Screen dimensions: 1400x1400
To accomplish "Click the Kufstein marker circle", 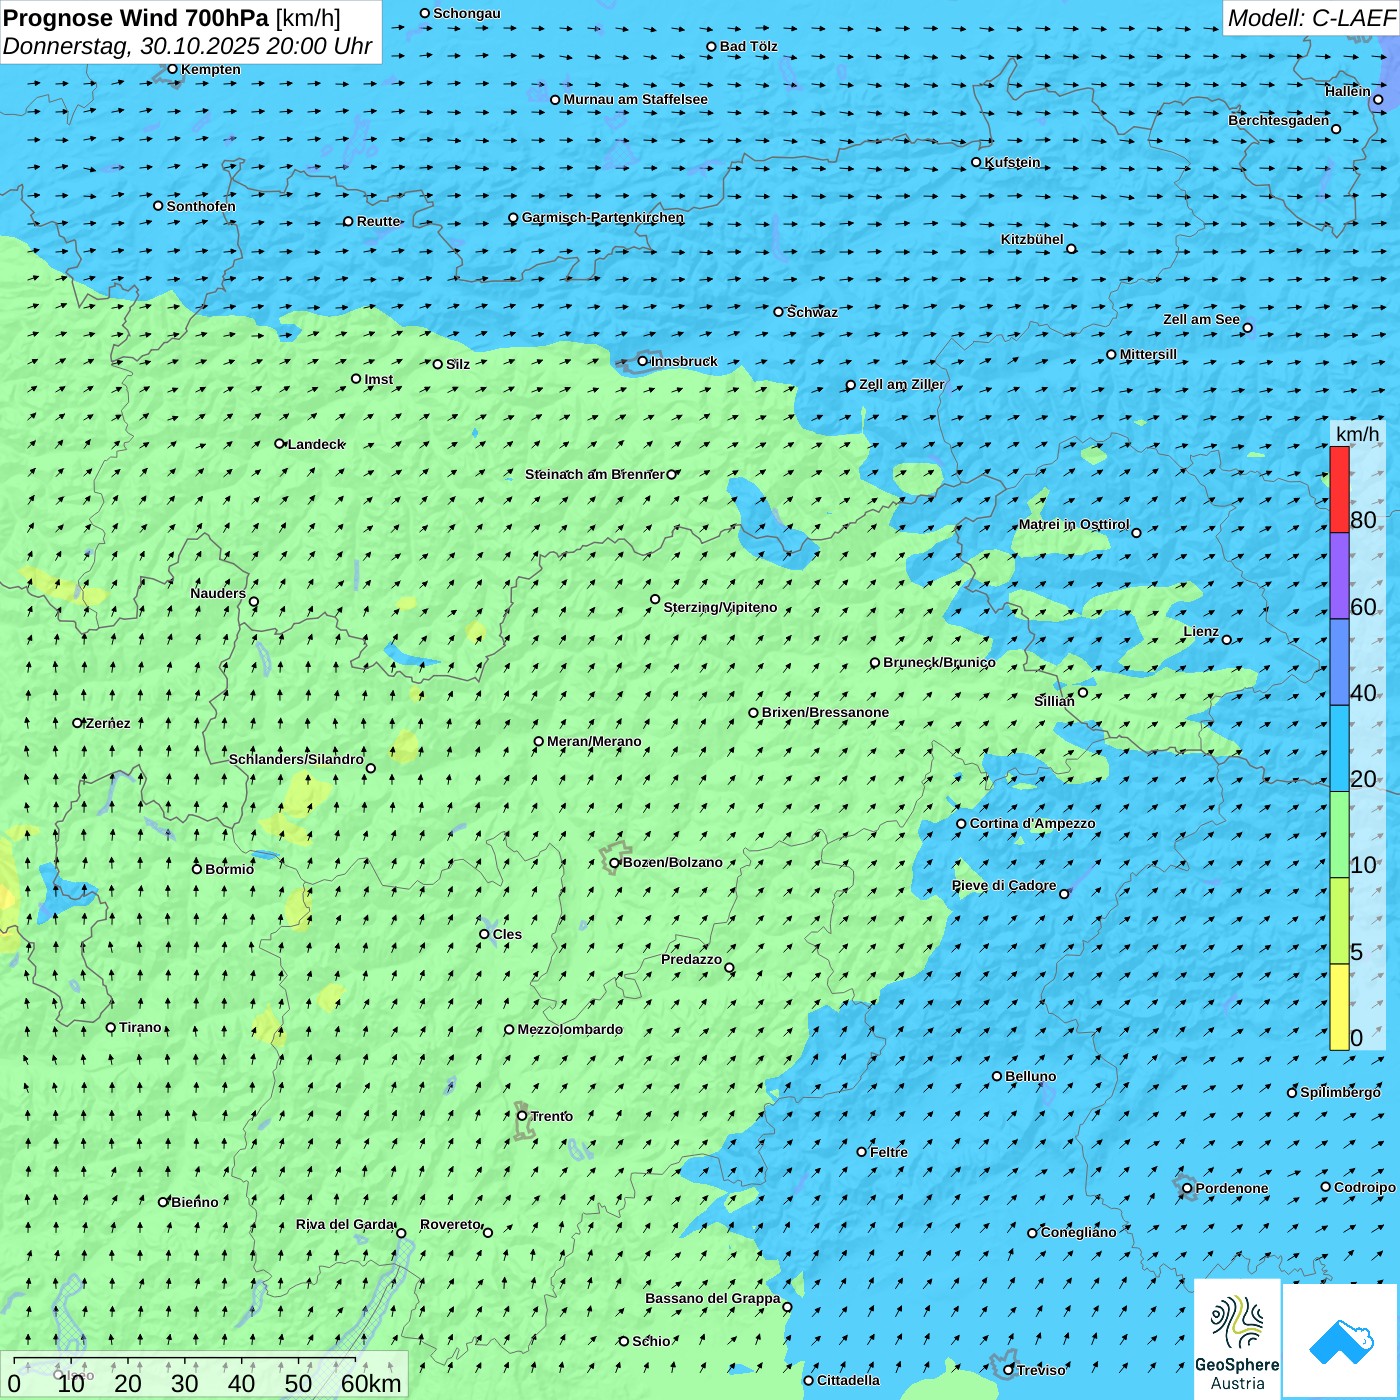I will click(x=977, y=162).
